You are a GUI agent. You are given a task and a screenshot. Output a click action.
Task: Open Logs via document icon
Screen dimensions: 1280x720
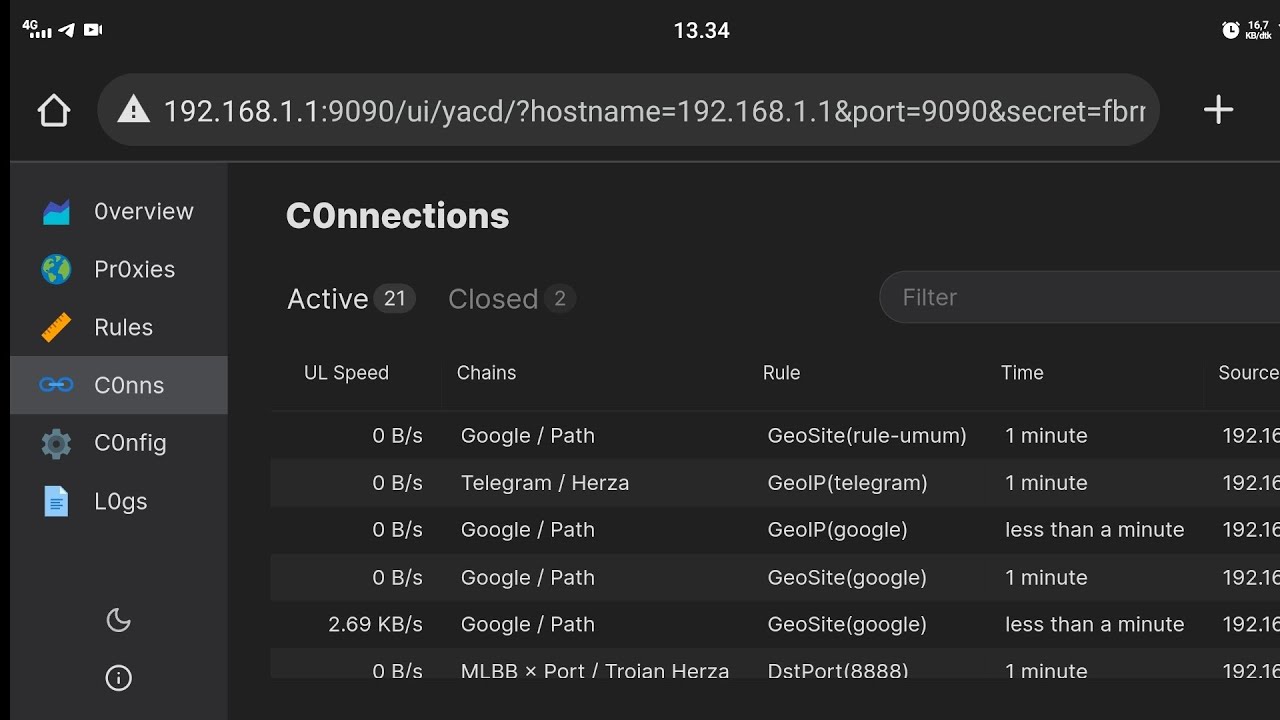point(56,501)
